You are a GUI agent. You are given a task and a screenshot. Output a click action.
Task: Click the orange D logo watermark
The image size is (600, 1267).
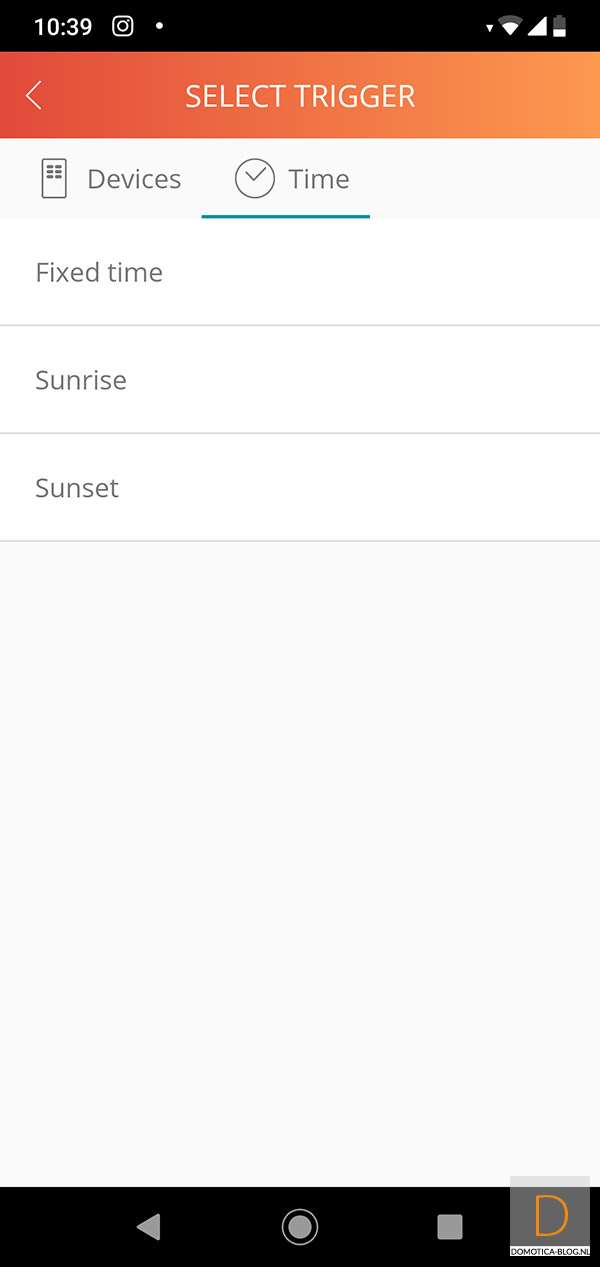[551, 1215]
